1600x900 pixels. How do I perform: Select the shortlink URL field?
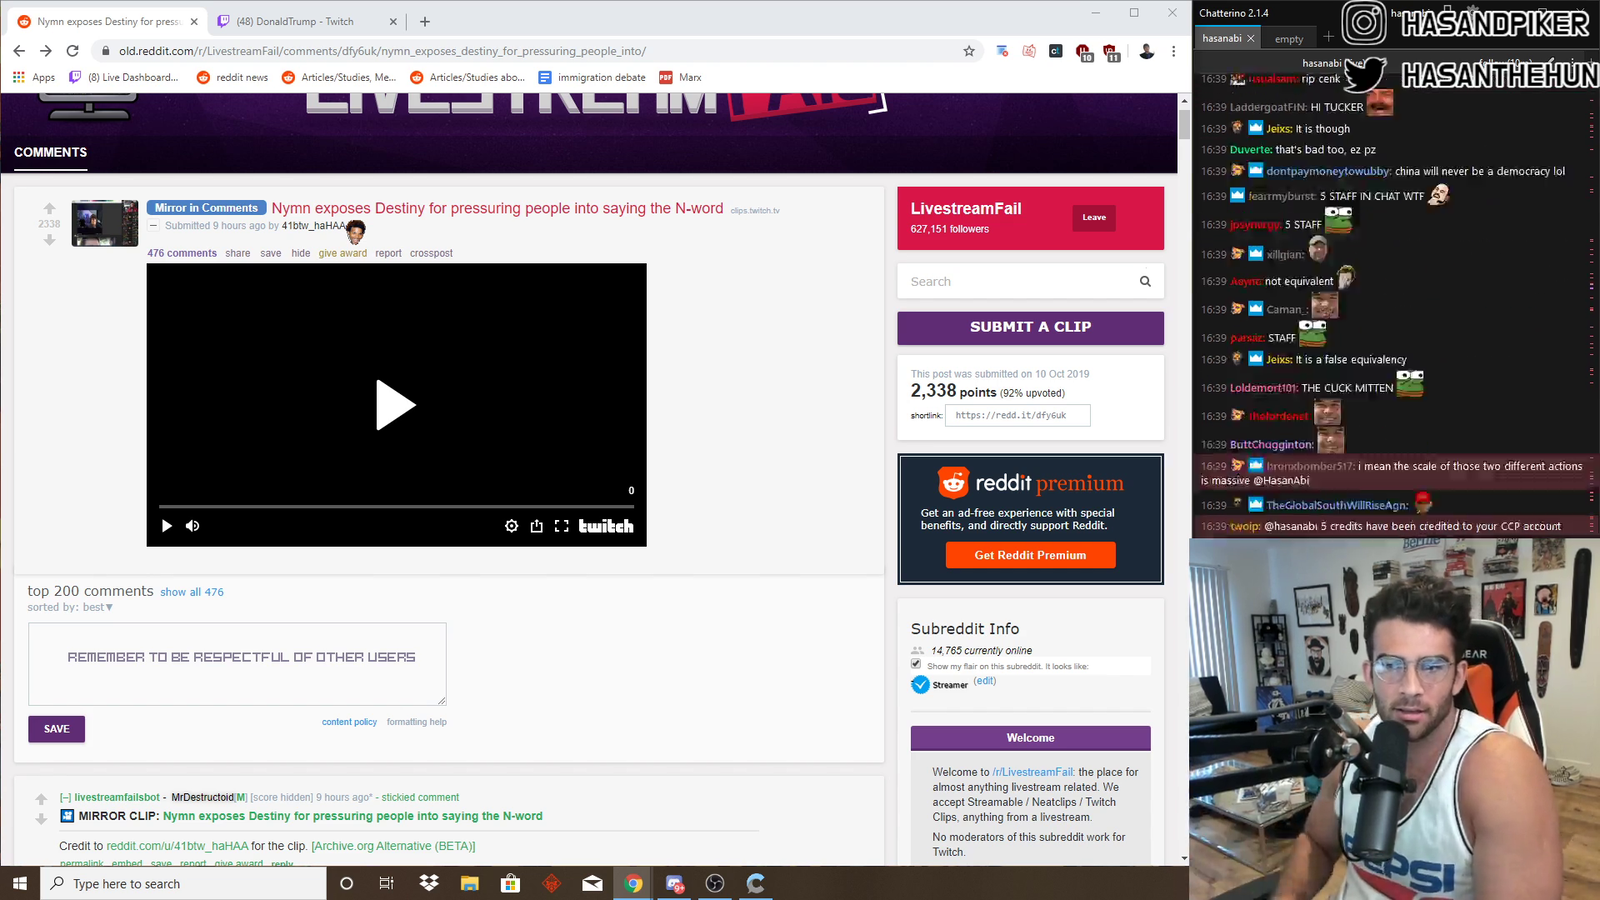tap(1017, 415)
